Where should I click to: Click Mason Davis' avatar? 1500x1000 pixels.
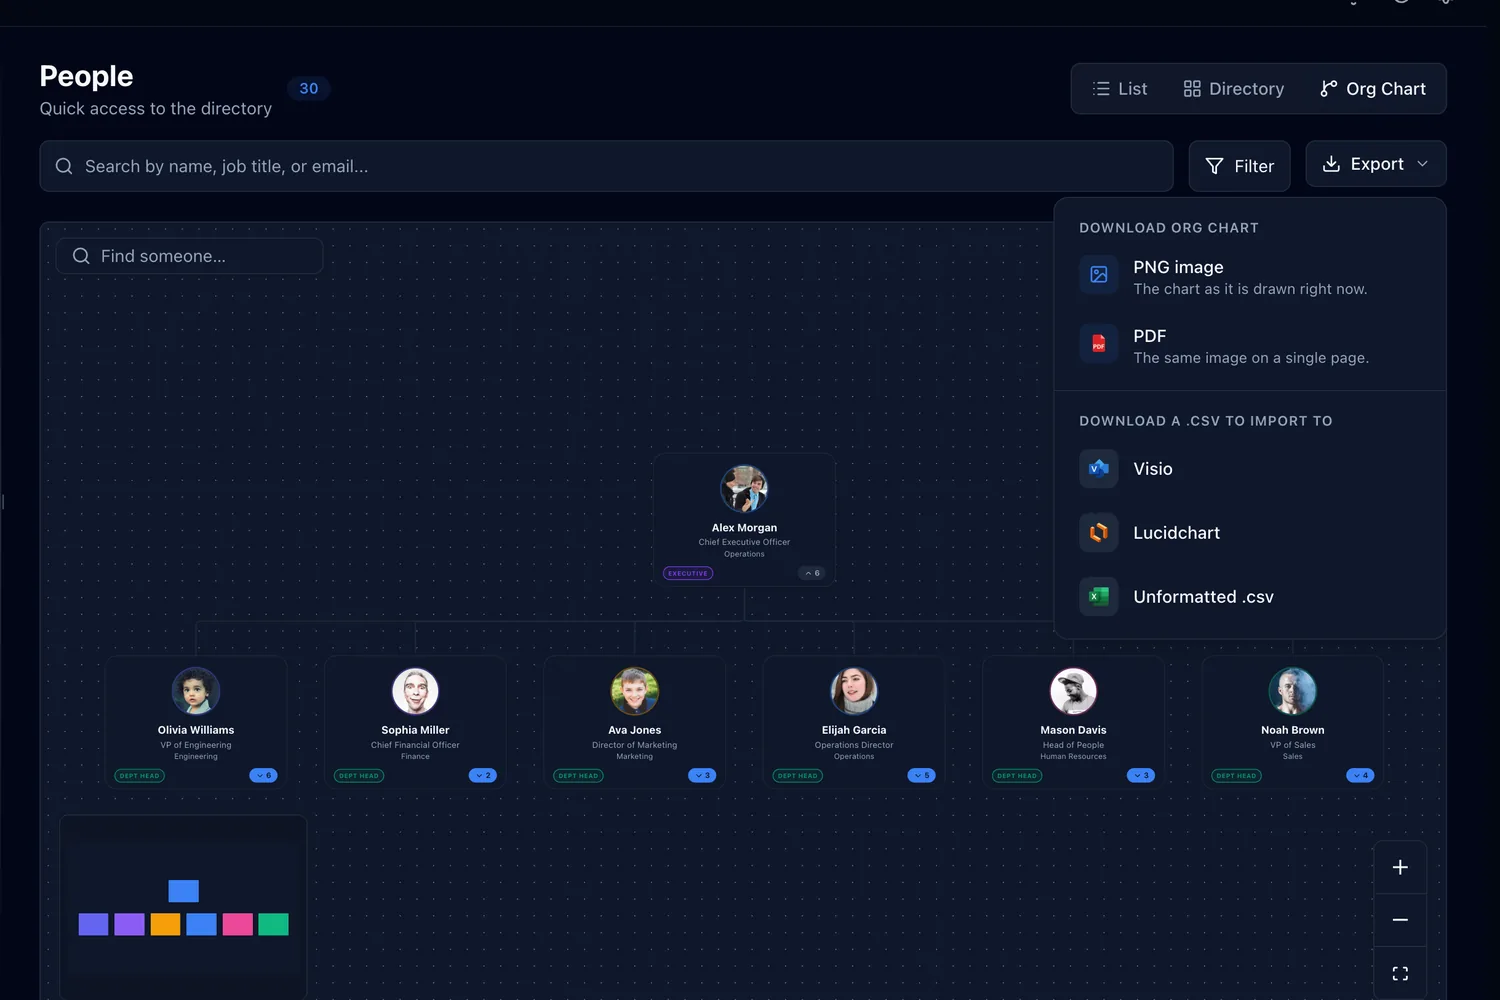pyautogui.click(x=1073, y=691)
